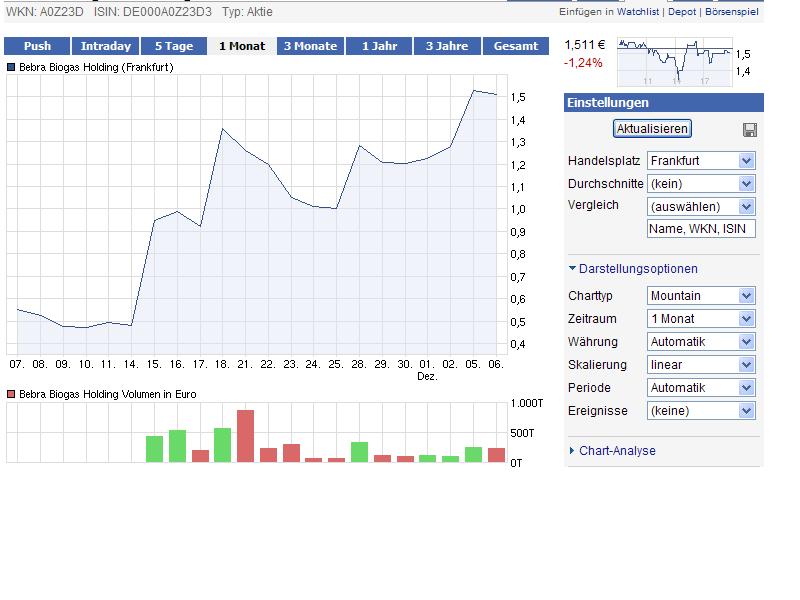Open the Periode Automatik dropdown

tap(701, 388)
